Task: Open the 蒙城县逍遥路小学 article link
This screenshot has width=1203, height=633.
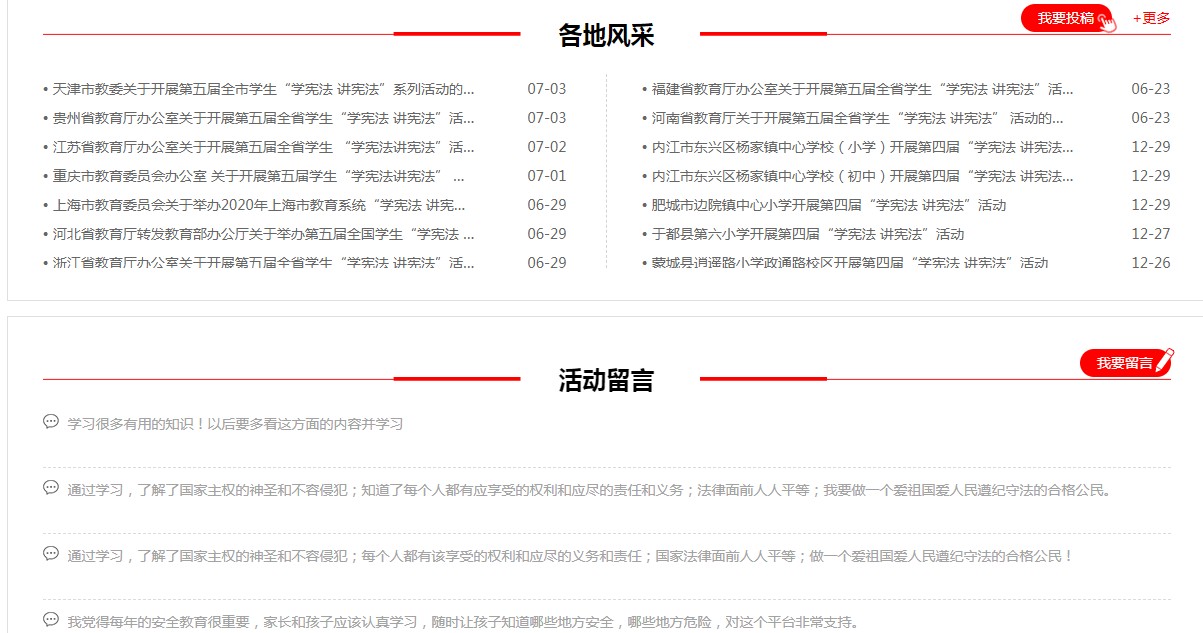Action: click(x=850, y=263)
